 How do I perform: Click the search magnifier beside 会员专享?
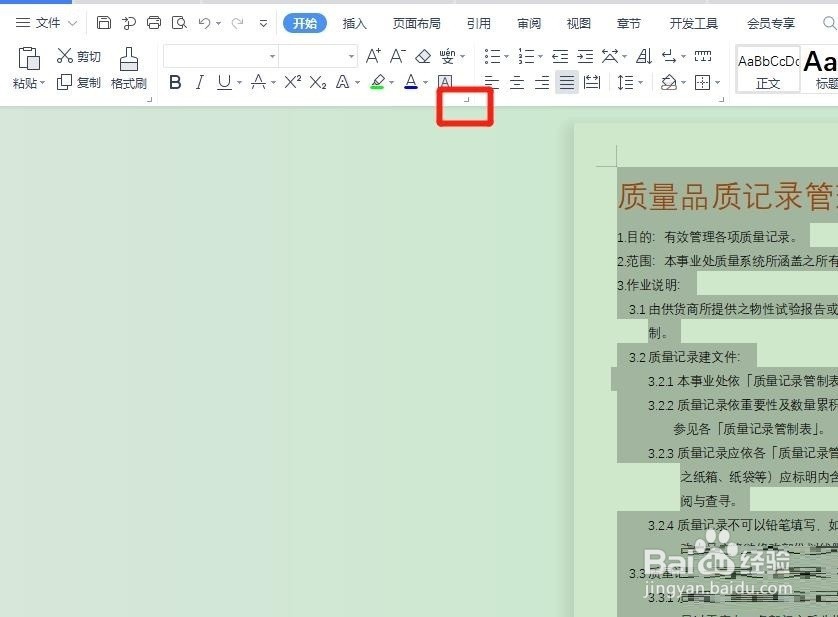[829, 23]
